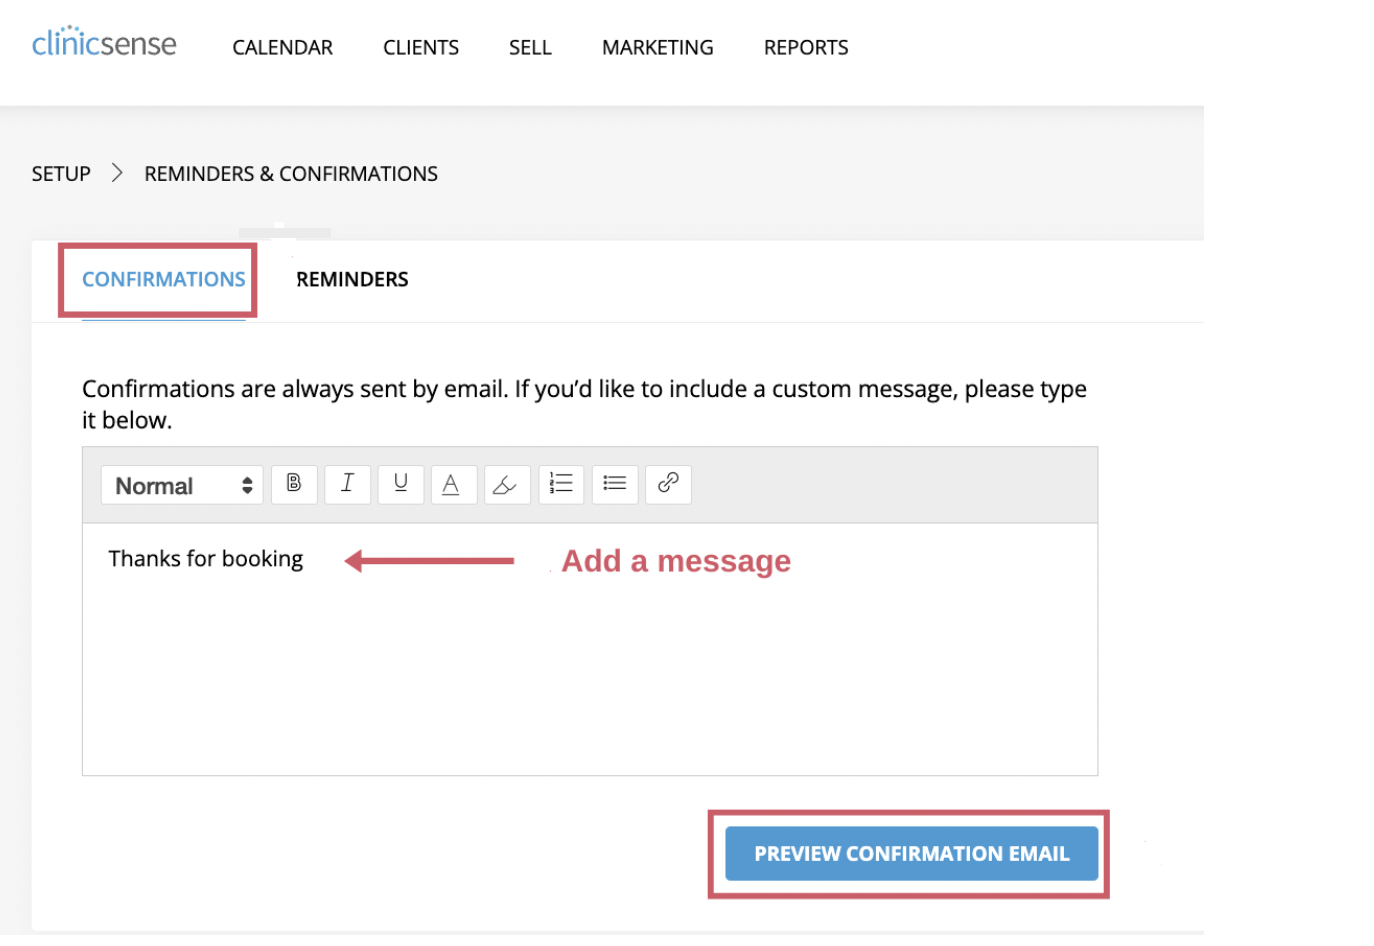Open the Clients menu
The width and height of the screenshot is (1374, 946).
tap(421, 47)
